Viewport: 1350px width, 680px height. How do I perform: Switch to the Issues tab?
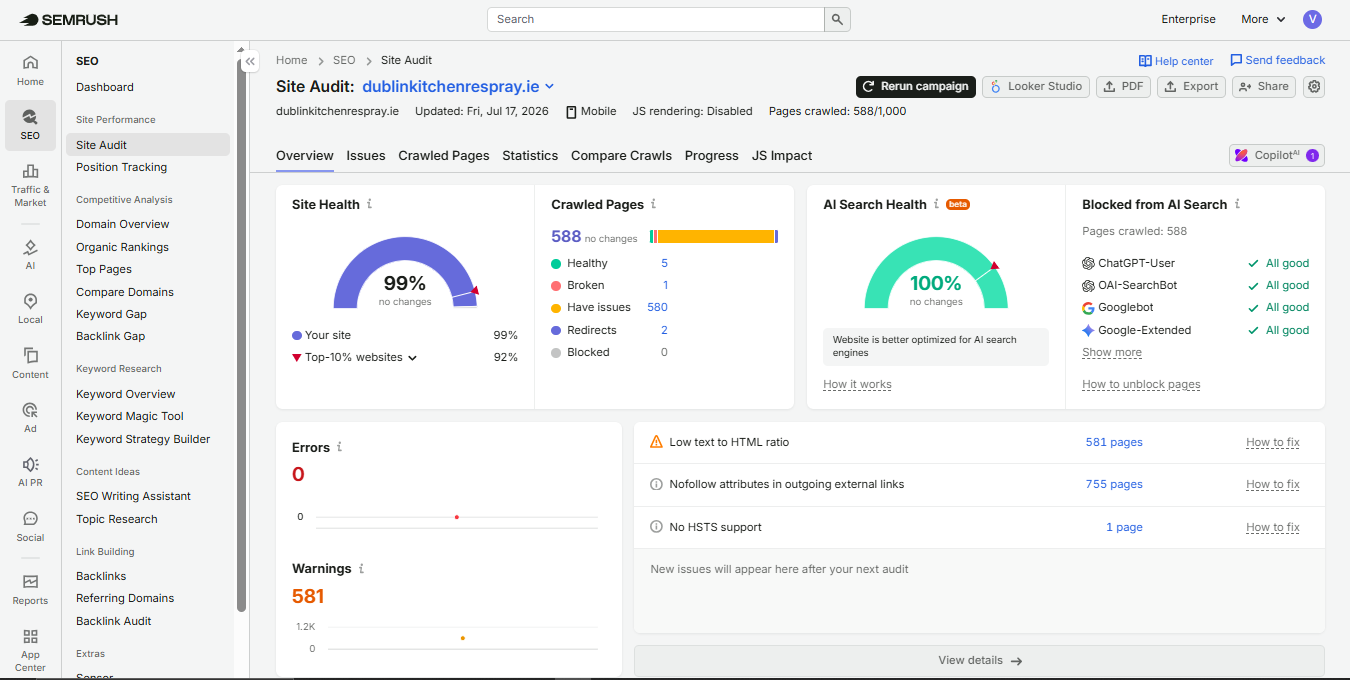pyautogui.click(x=366, y=155)
